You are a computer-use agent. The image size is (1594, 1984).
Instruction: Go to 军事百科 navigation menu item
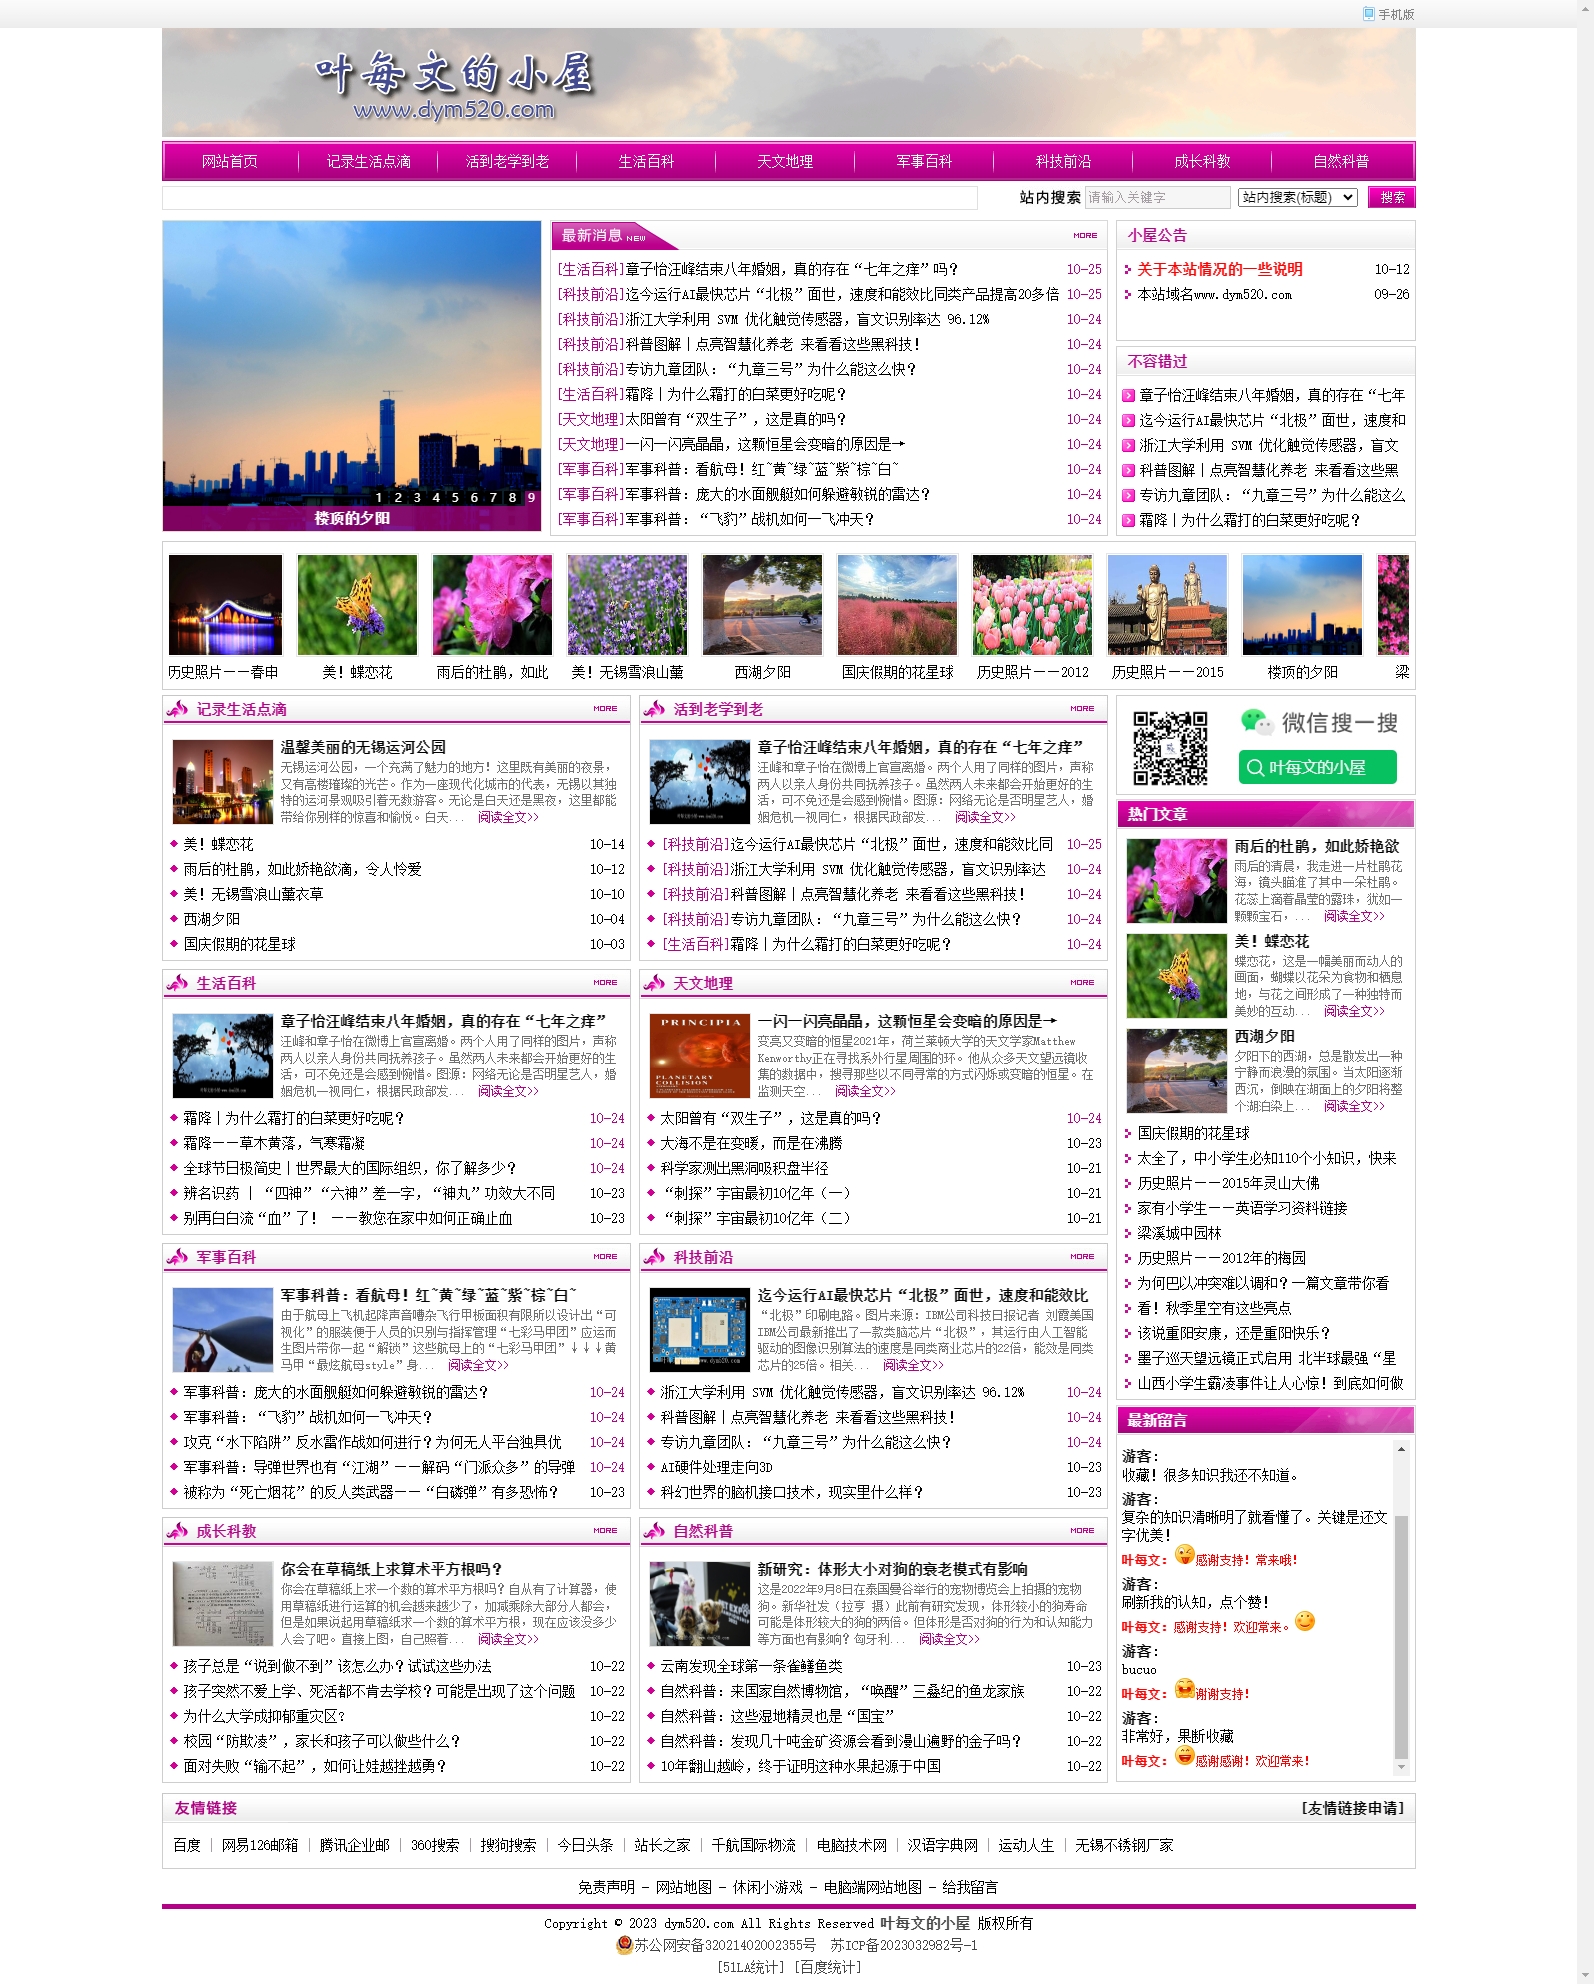point(924,162)
